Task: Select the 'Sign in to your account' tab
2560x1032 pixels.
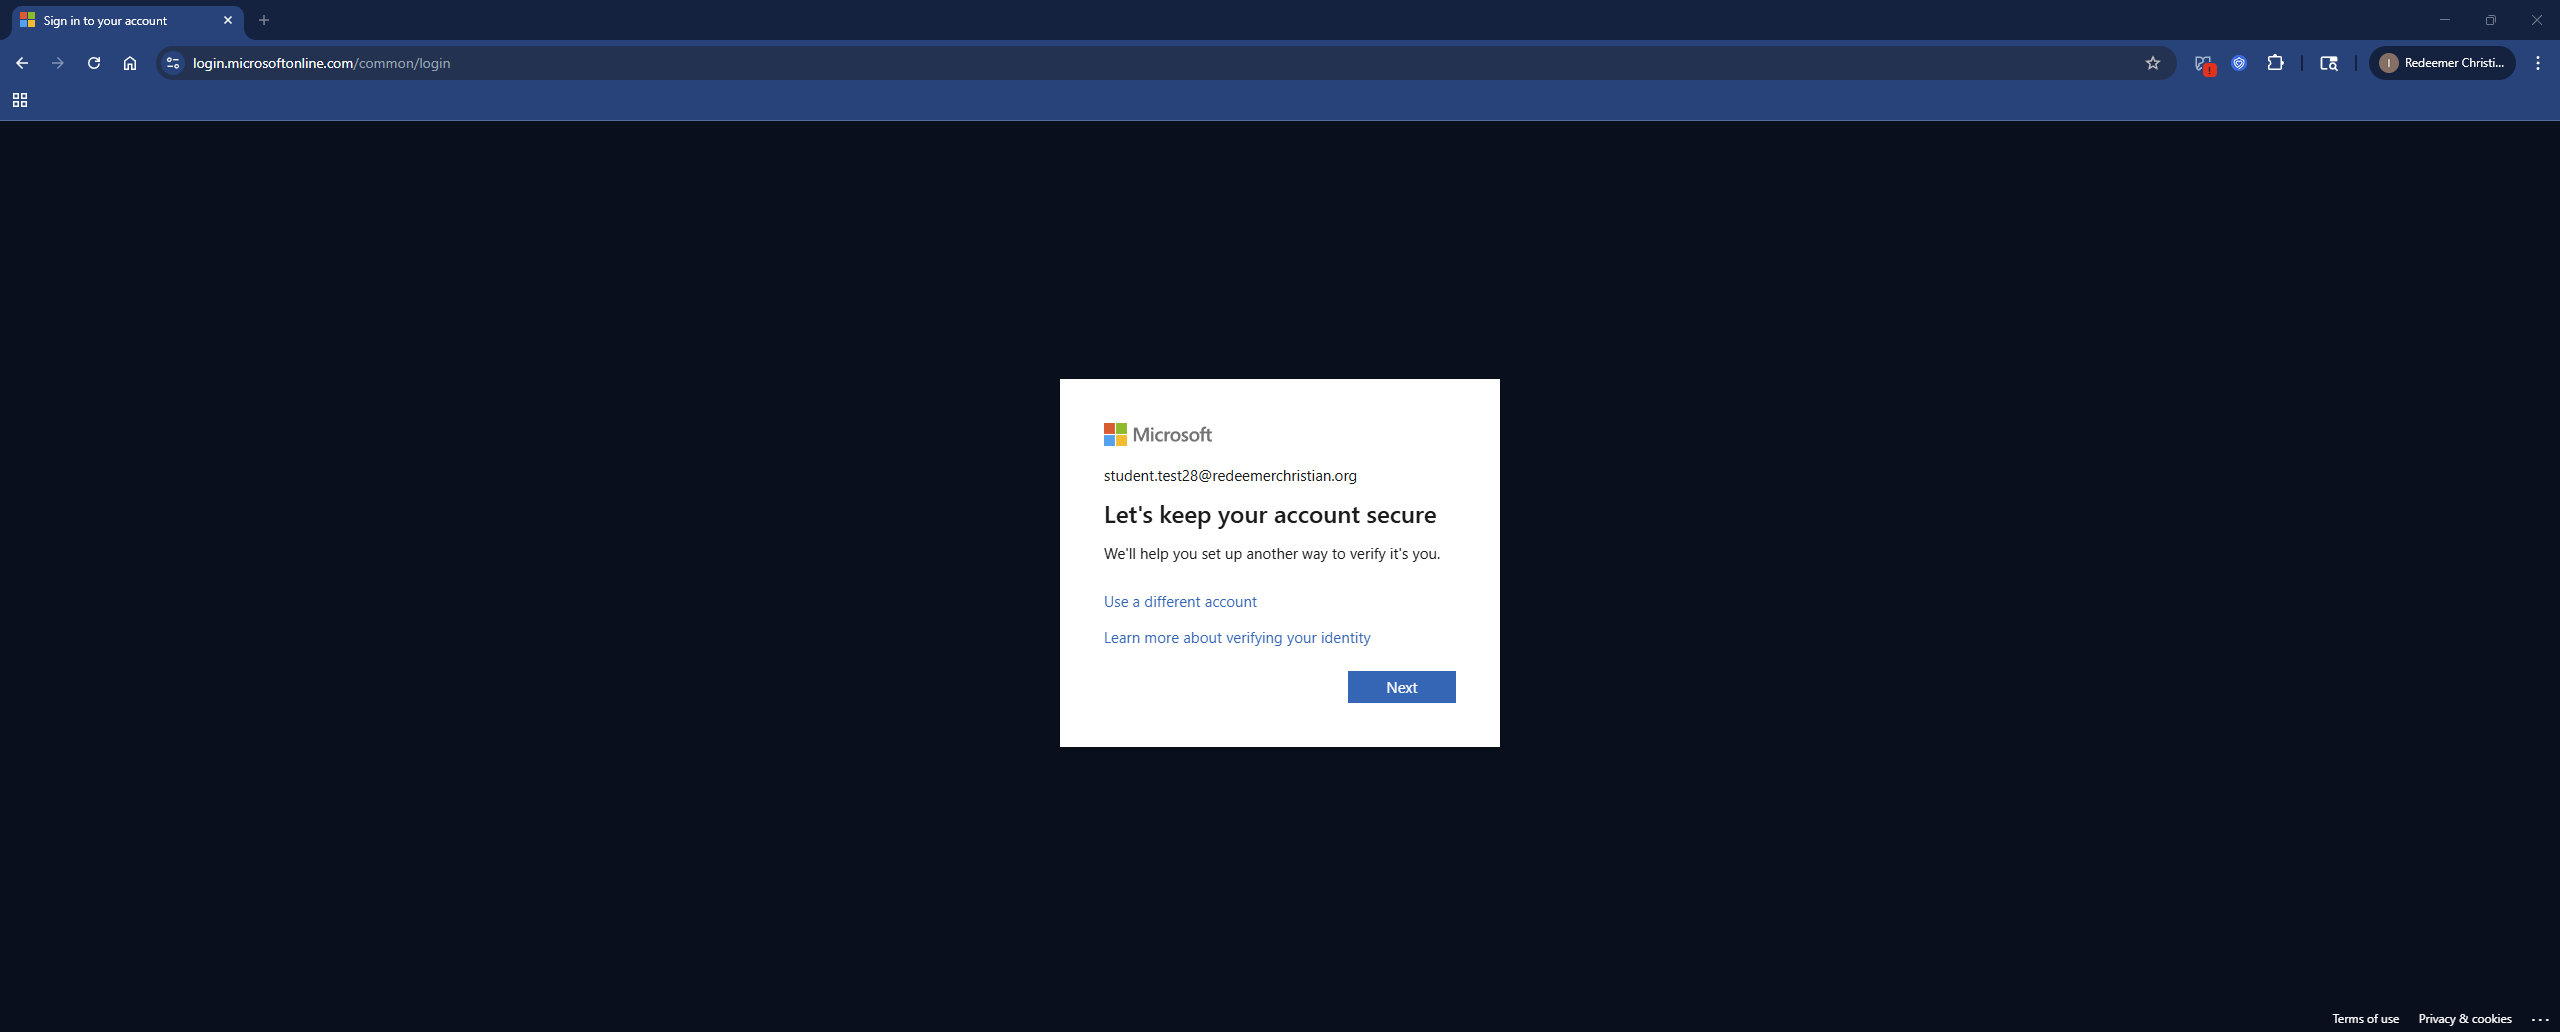Action: pyautogui.click(x=127, y=21)
